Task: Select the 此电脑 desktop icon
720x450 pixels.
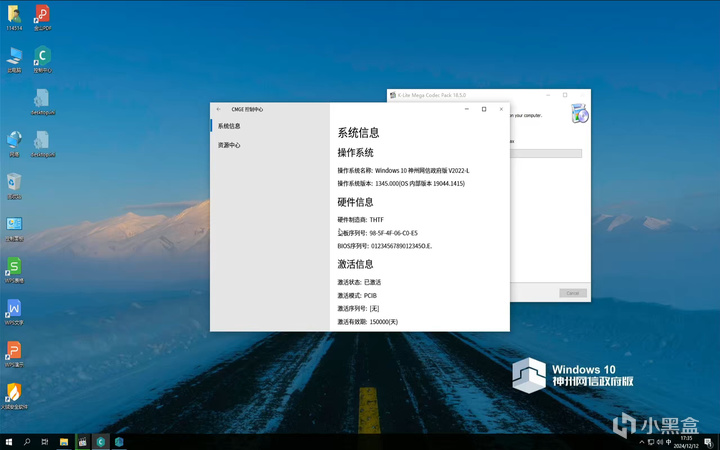Action: point(14,60)
